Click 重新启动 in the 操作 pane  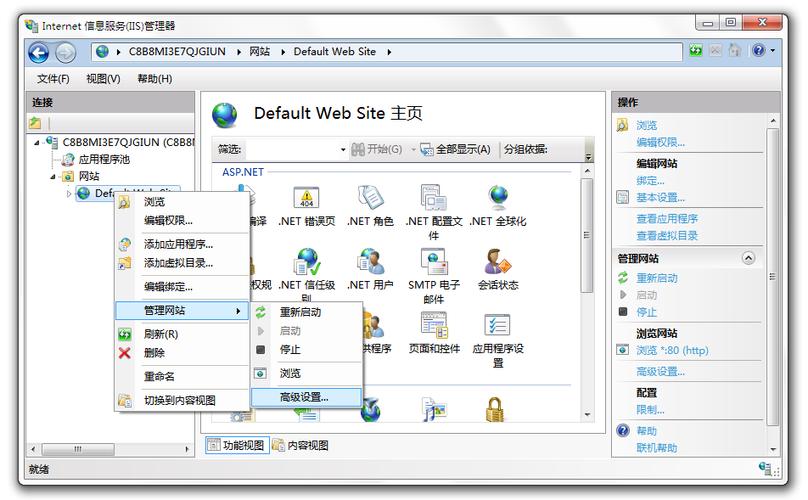tap(656, 278)
